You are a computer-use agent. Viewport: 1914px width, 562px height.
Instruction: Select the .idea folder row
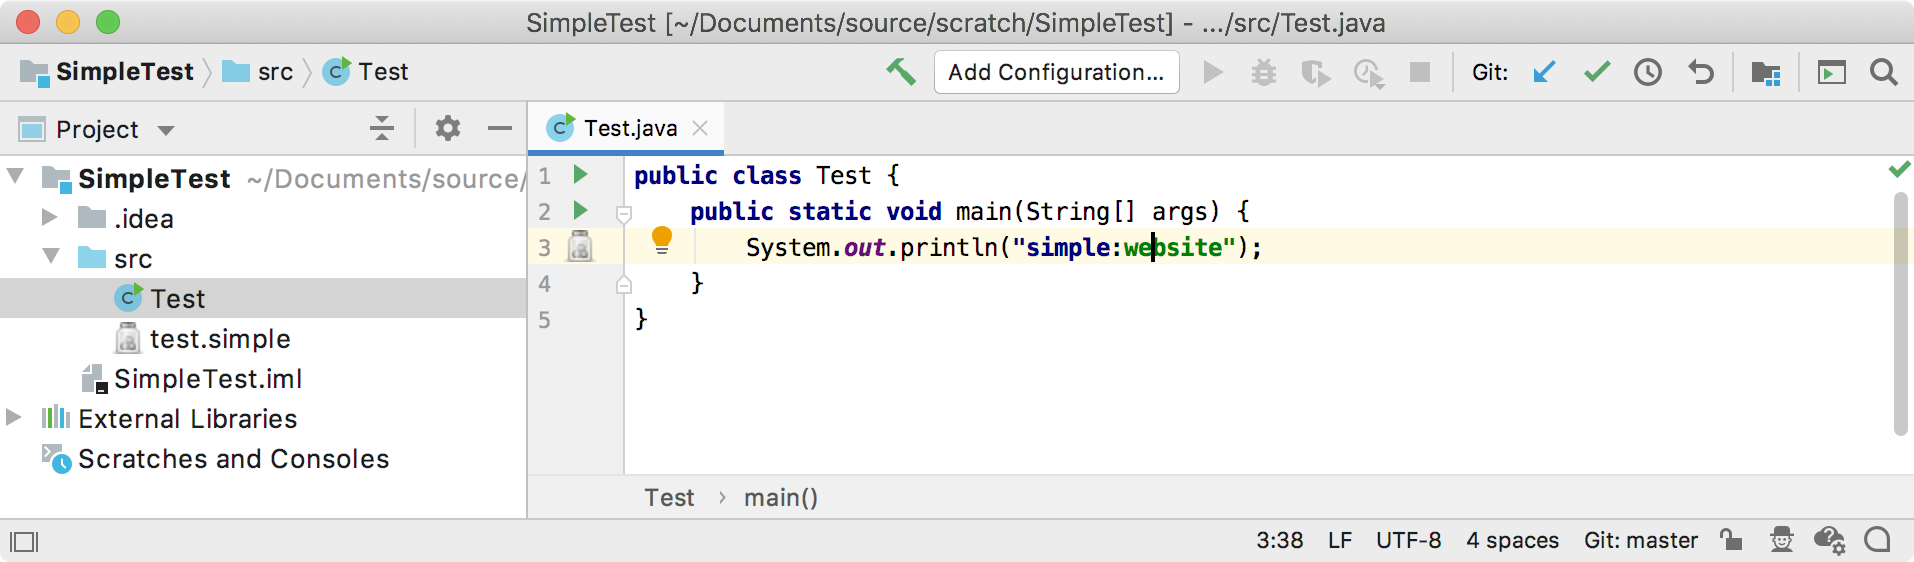263,218
